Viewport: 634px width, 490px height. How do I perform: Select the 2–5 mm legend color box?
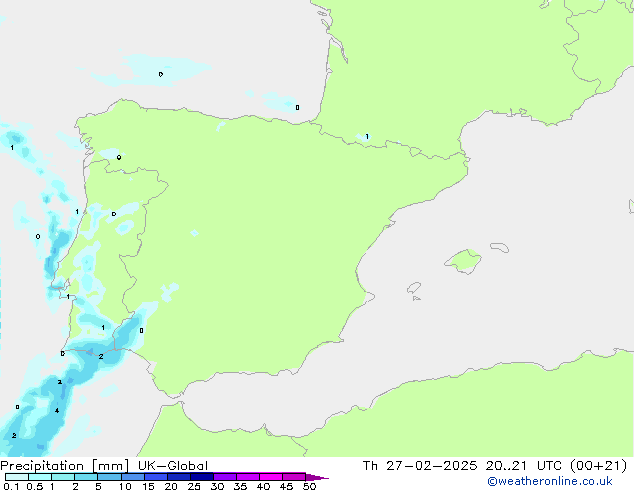point(86,477)
